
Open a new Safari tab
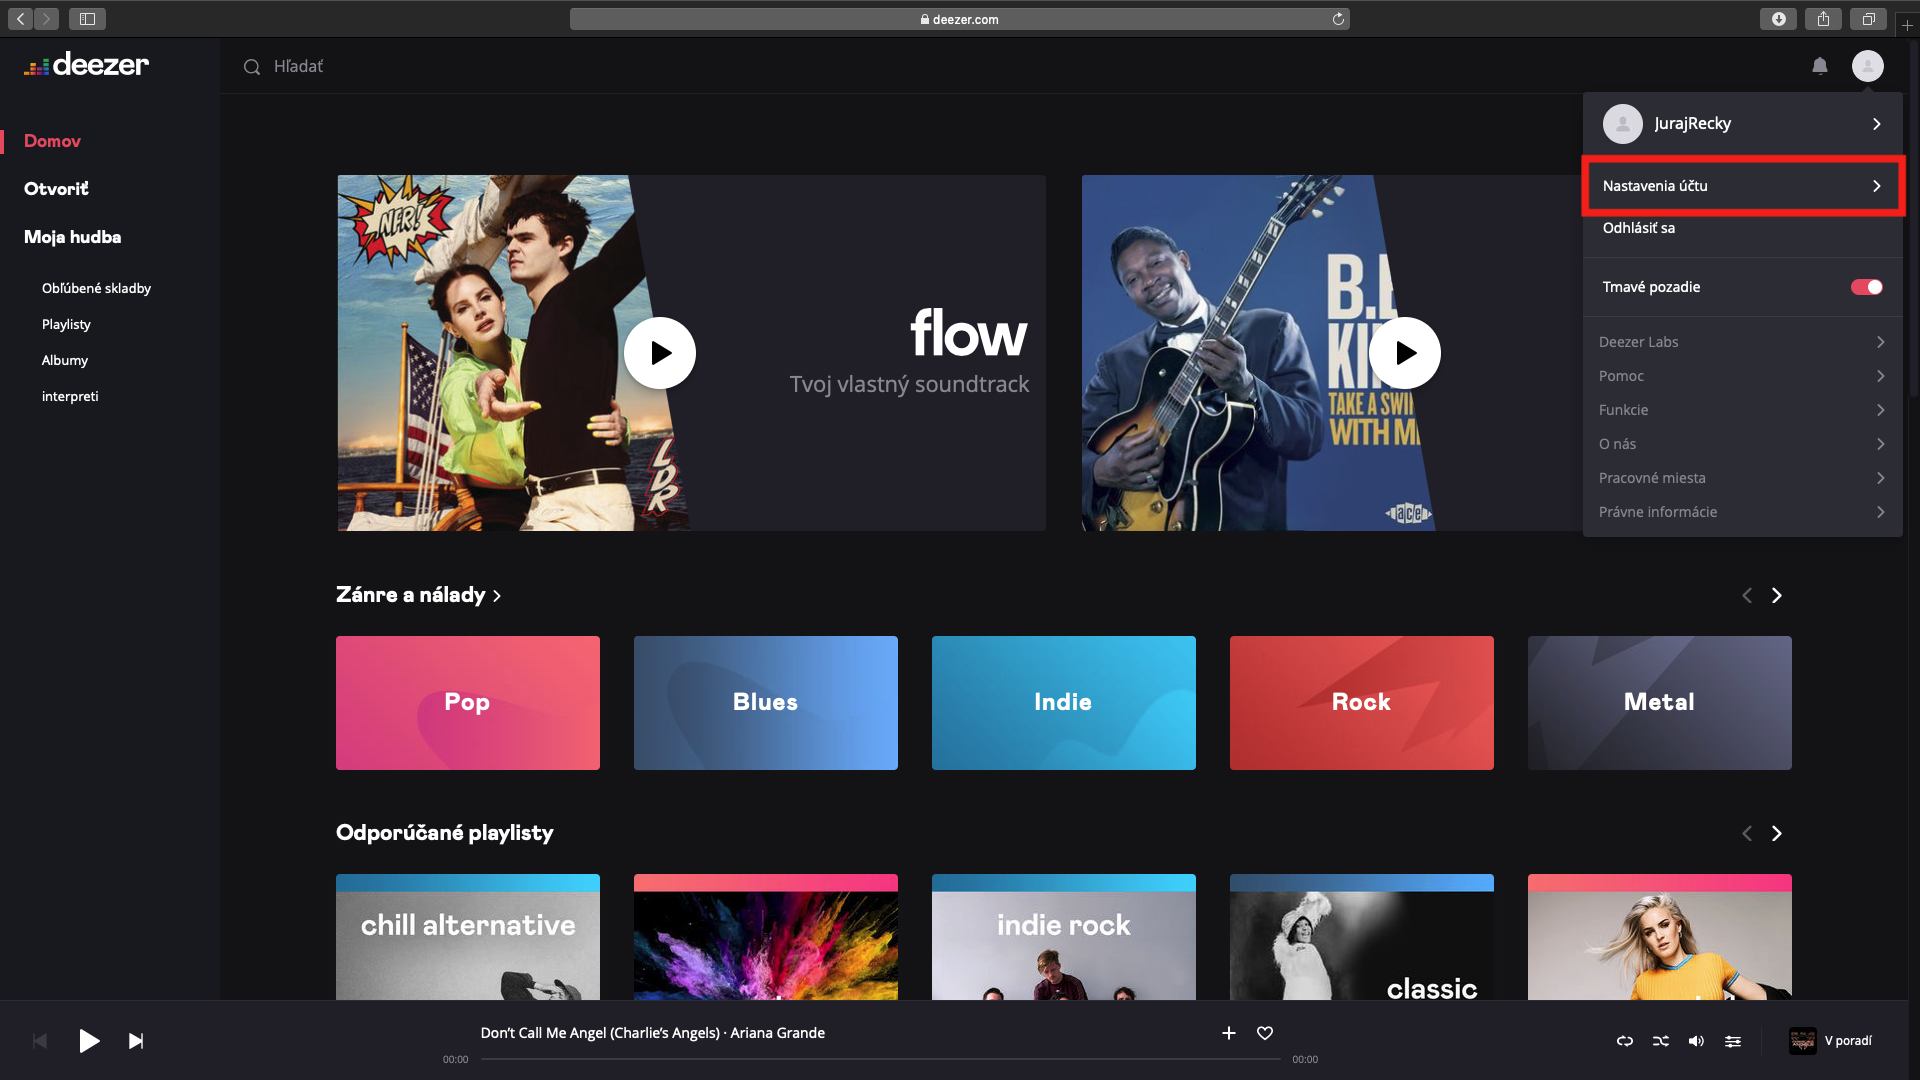1908,25
